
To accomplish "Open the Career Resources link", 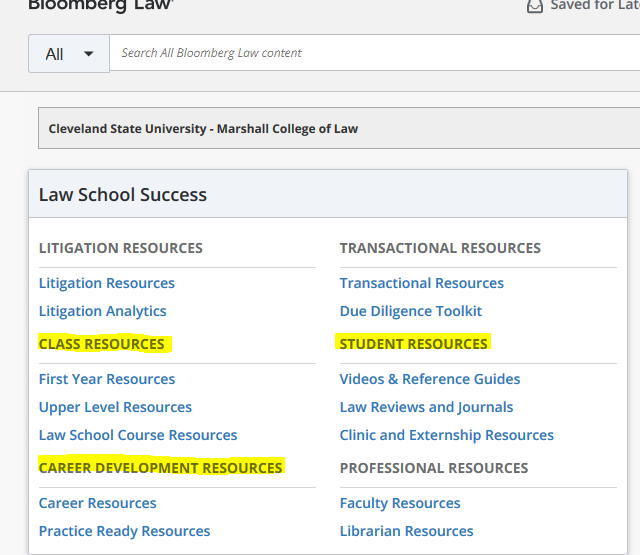I will tap(98, 503).
